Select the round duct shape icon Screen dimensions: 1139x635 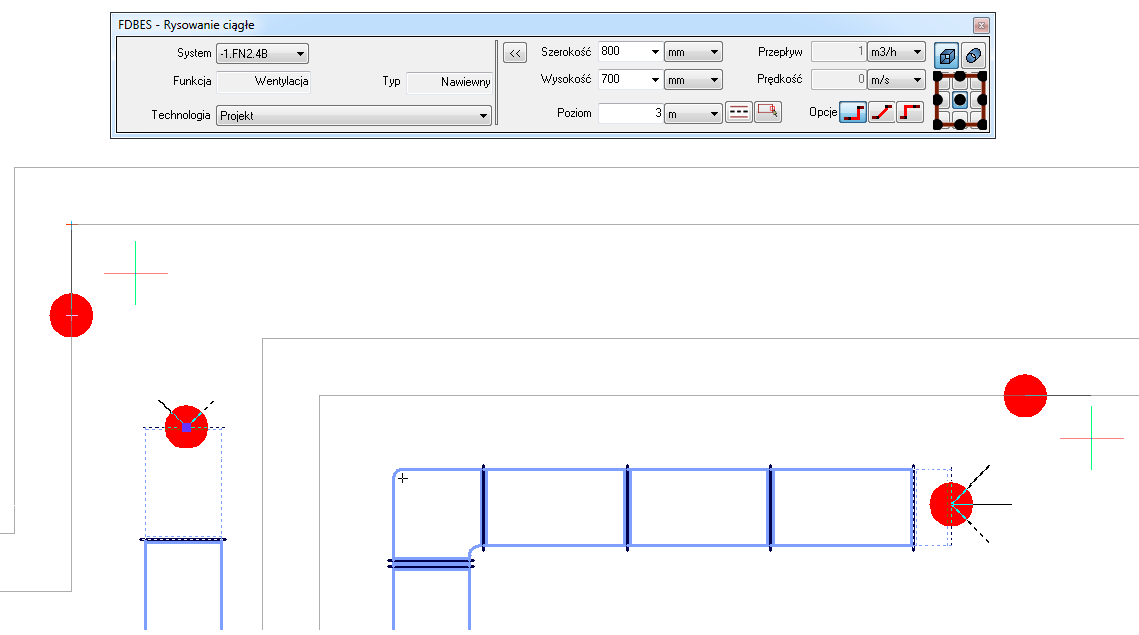click(974, 56)
